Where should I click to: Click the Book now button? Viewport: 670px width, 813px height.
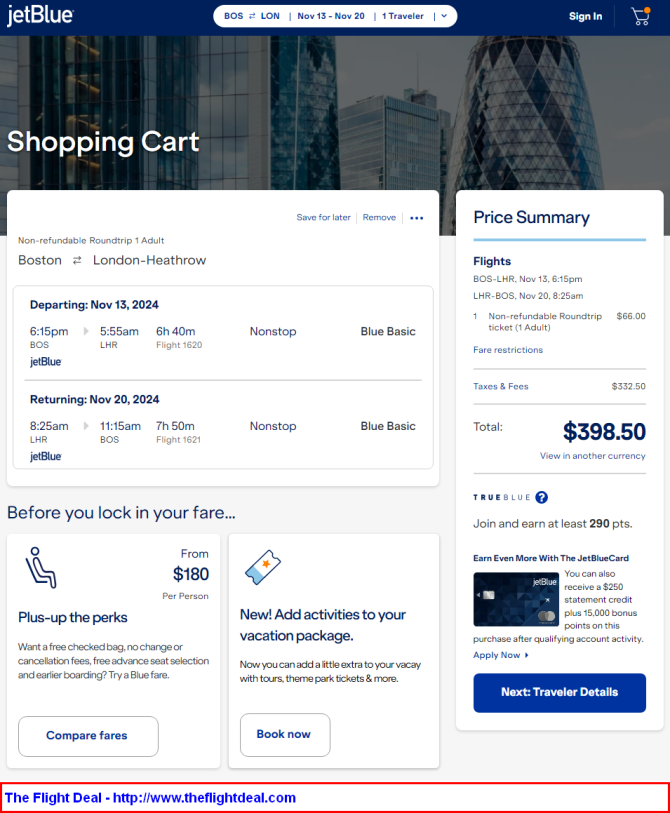[x=285, y=735]
